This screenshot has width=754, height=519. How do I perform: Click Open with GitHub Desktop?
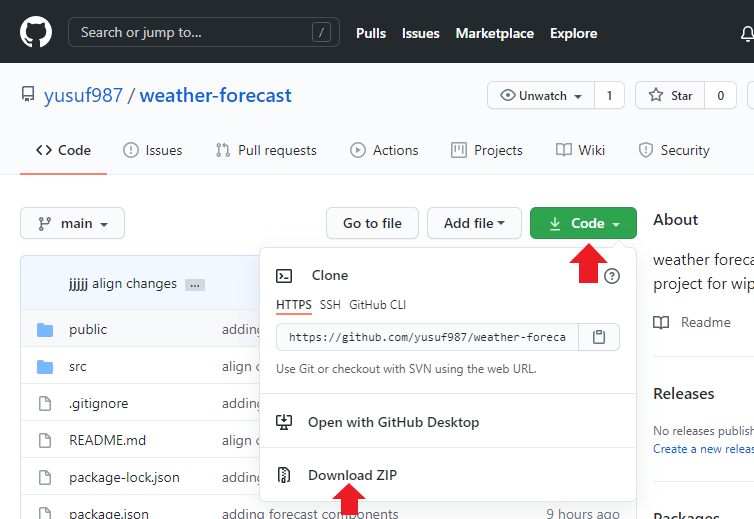coord(393,422)
